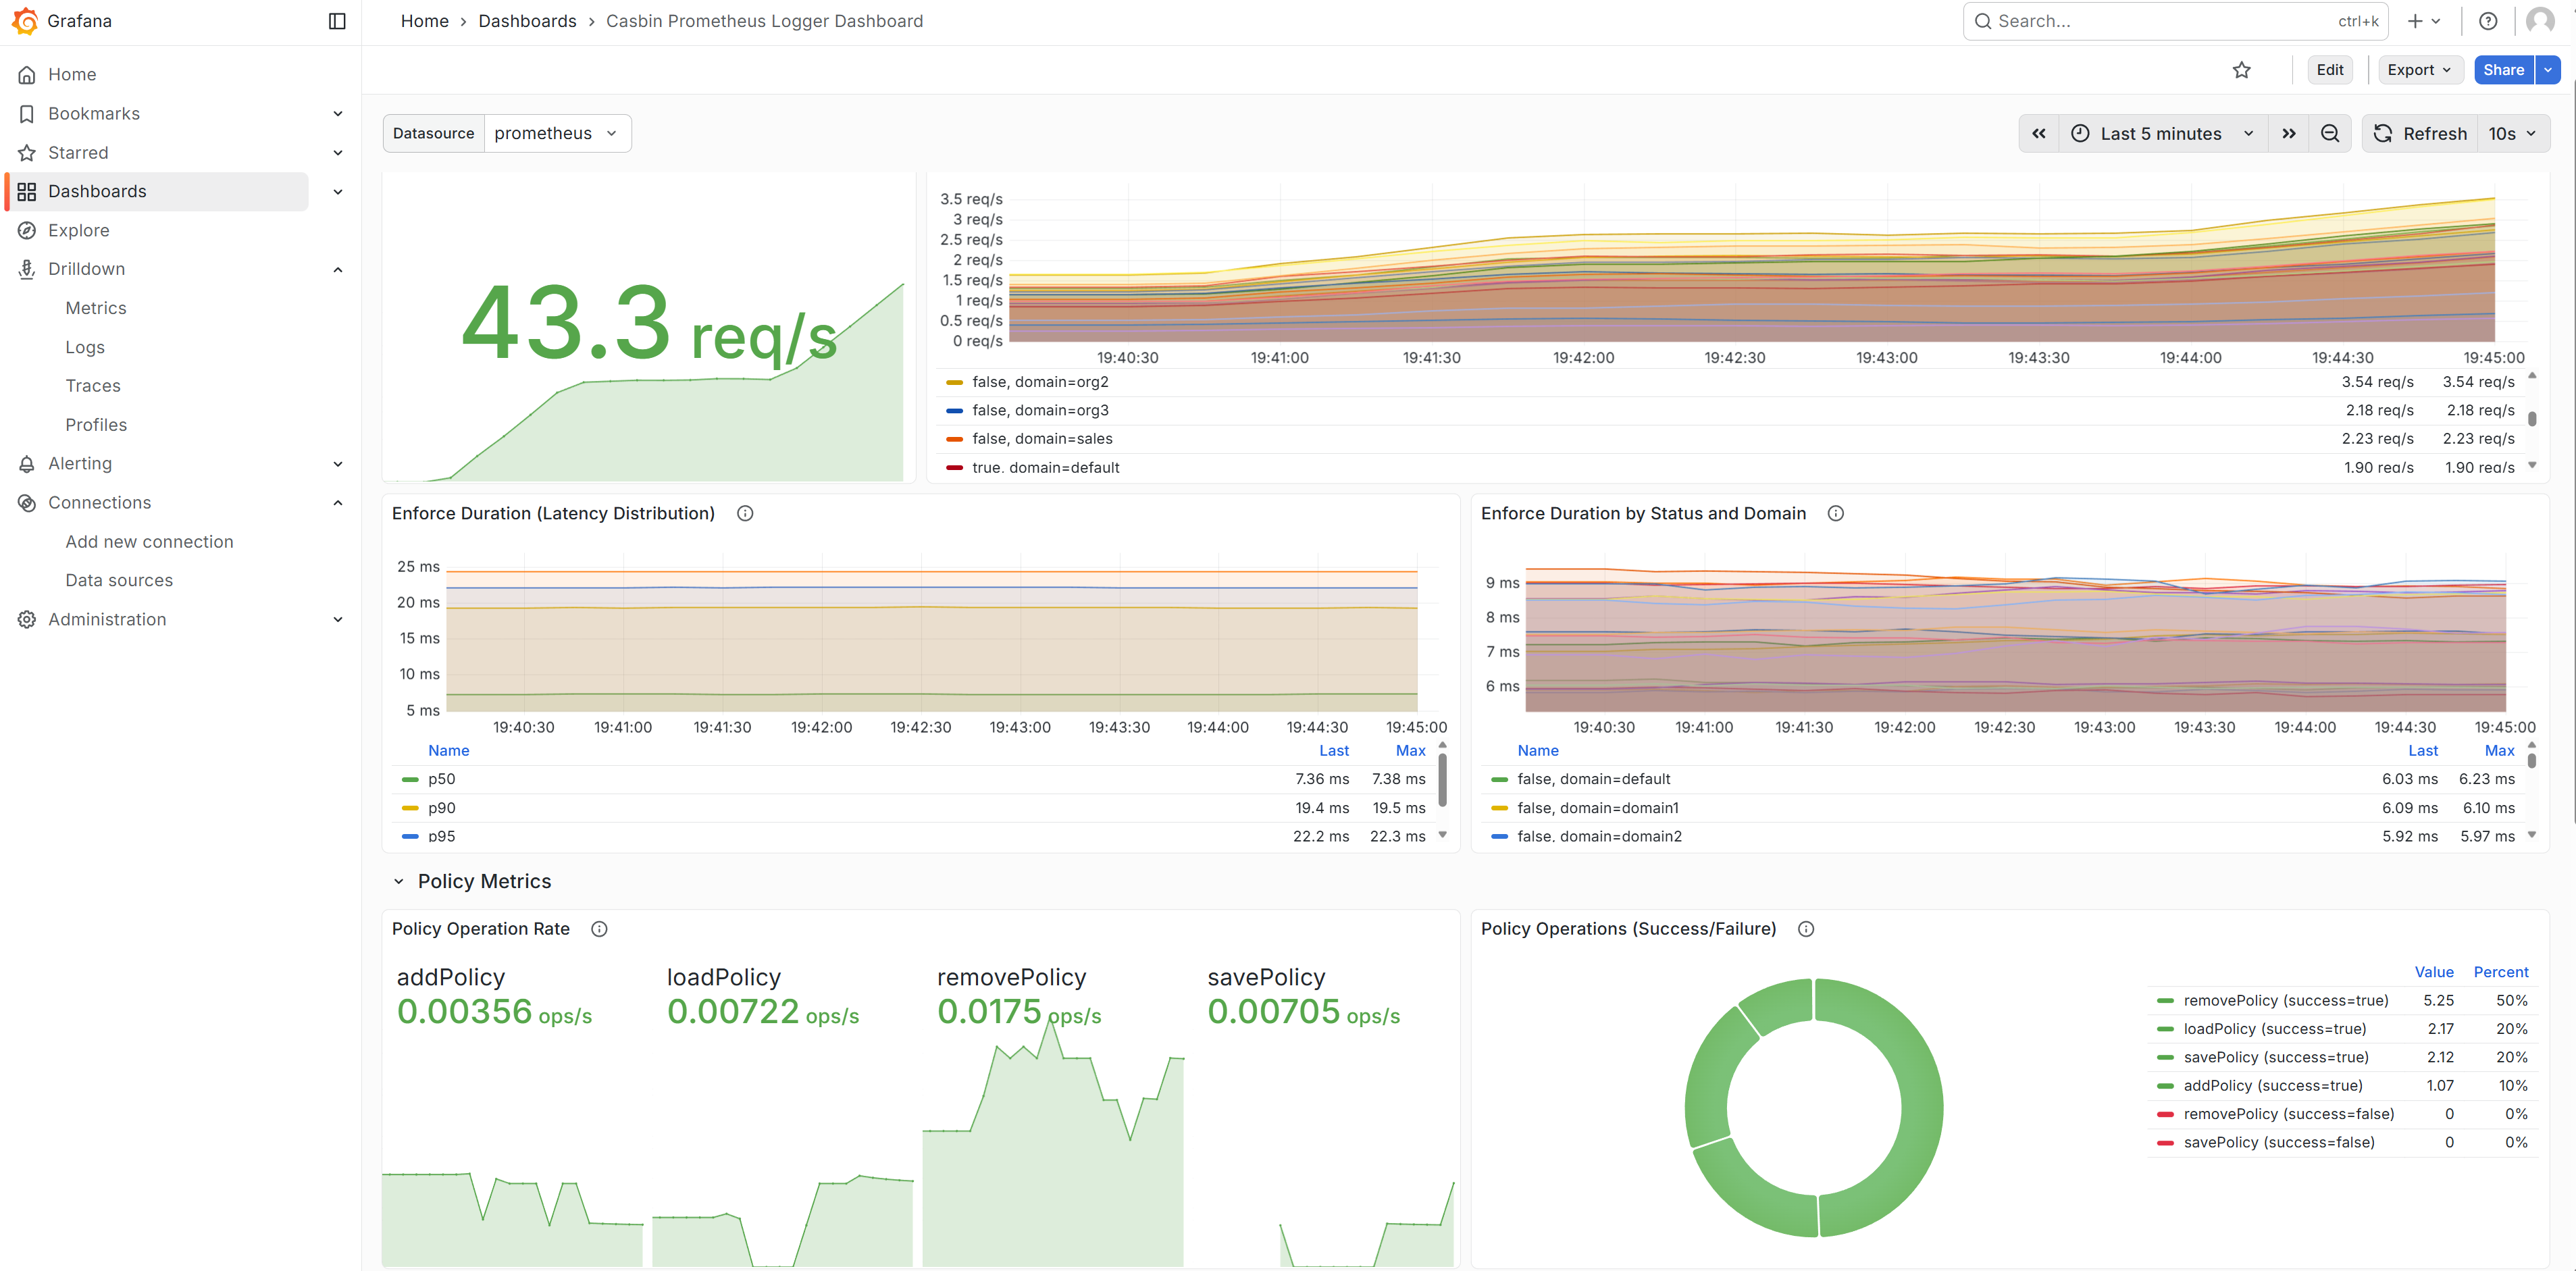
Task: Click the Administration gear icon
Action: pyautogui.click(x=27, y=620)
